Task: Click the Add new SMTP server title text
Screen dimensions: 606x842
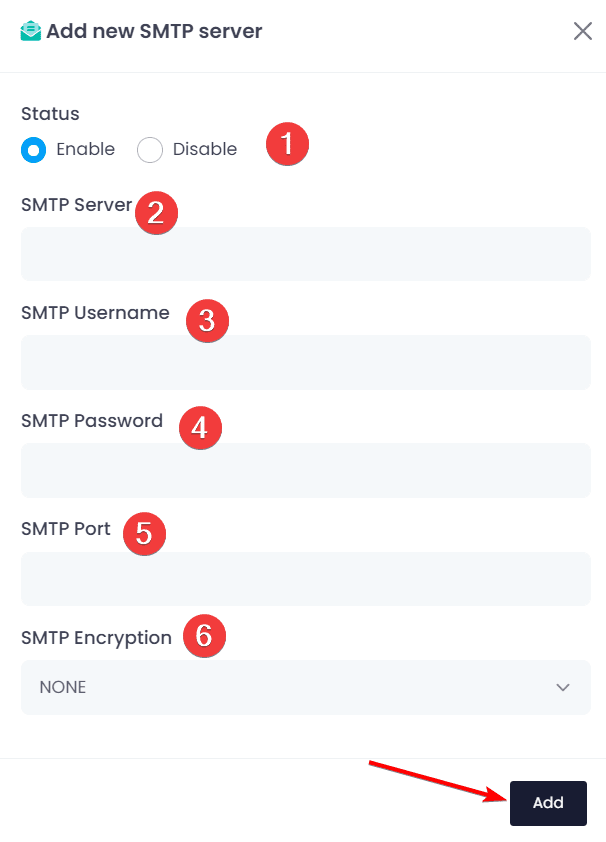Action: [x=154, y=31]
